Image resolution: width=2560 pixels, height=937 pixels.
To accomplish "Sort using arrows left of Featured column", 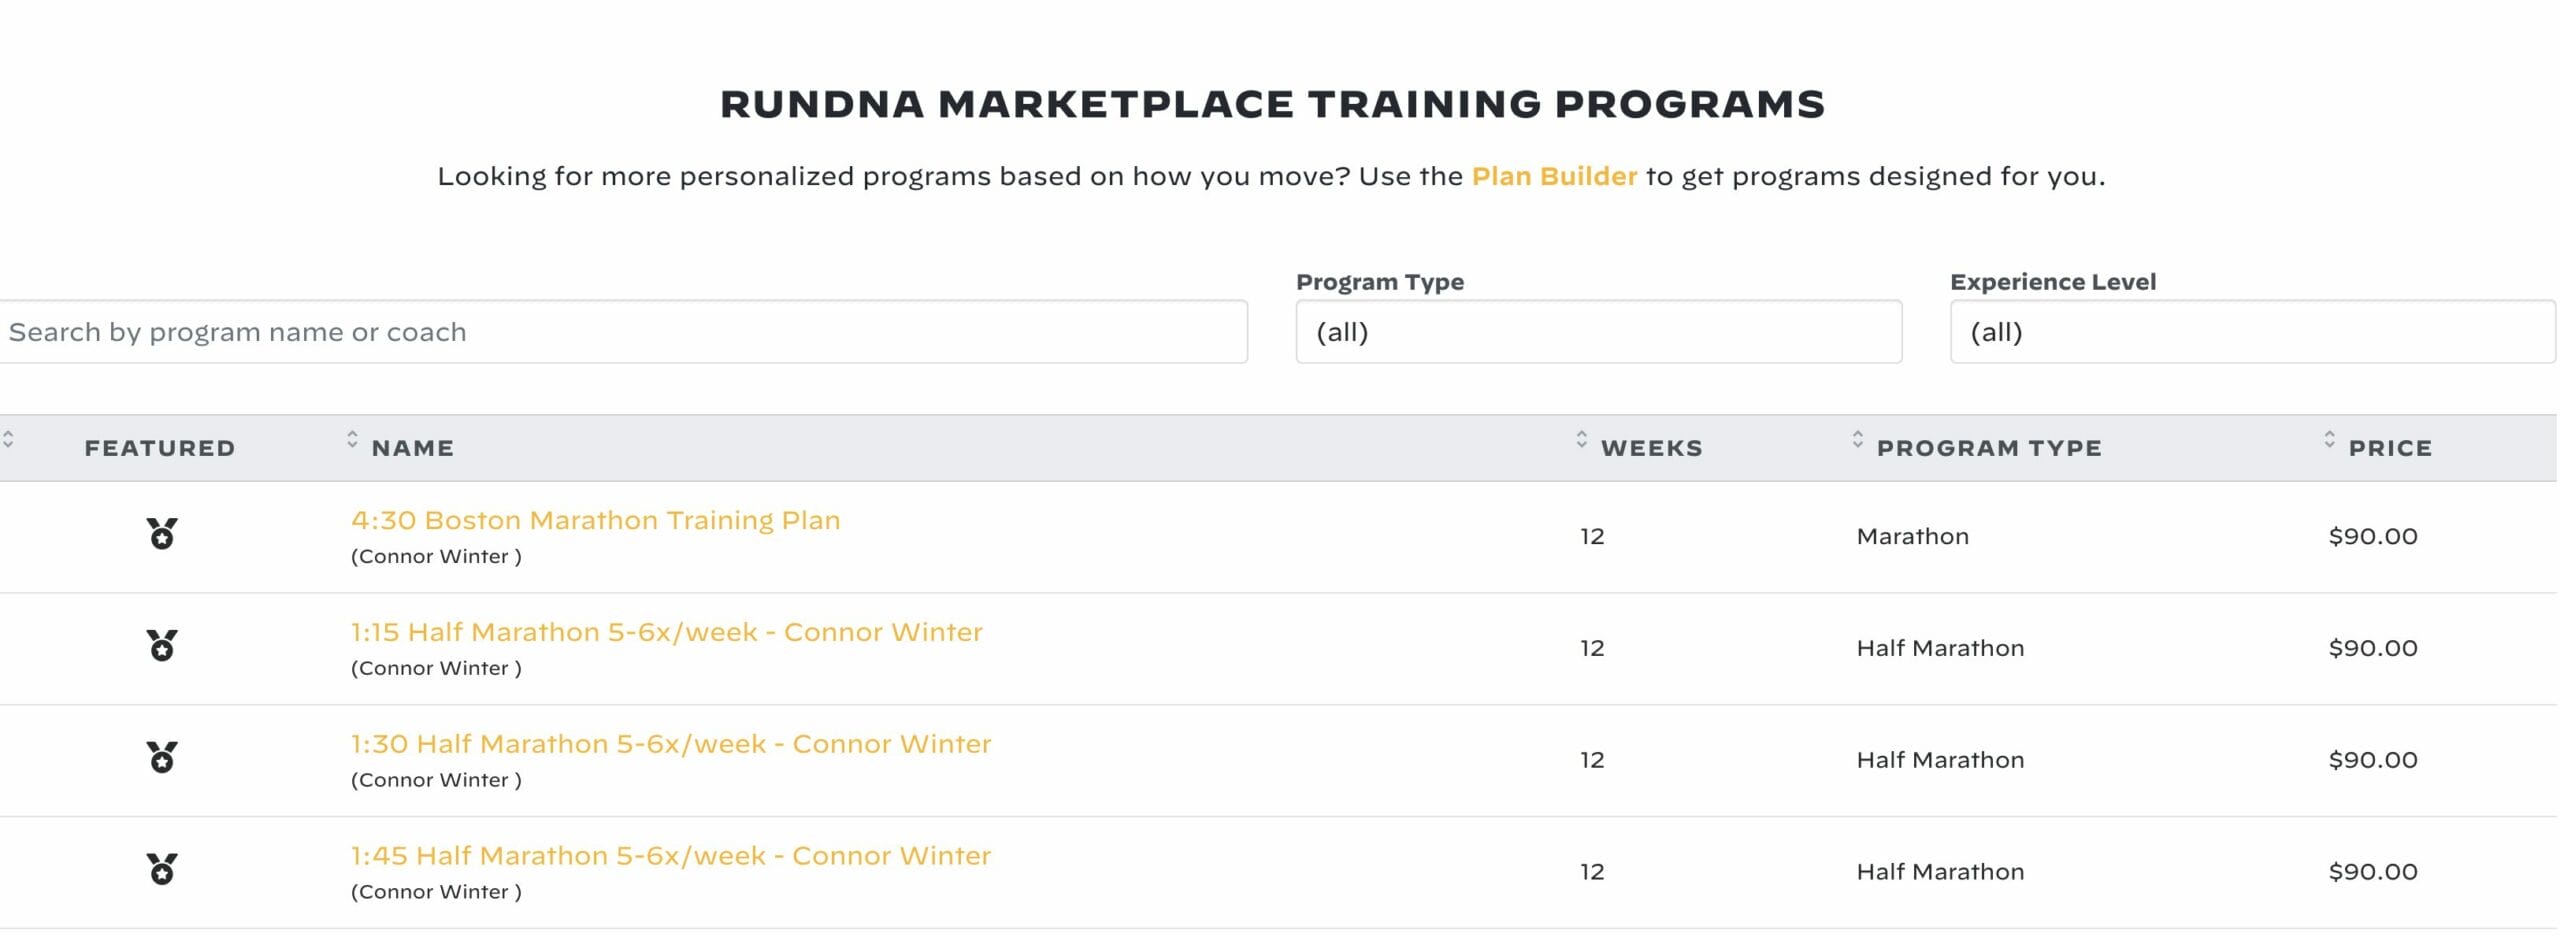I will 8,439.
